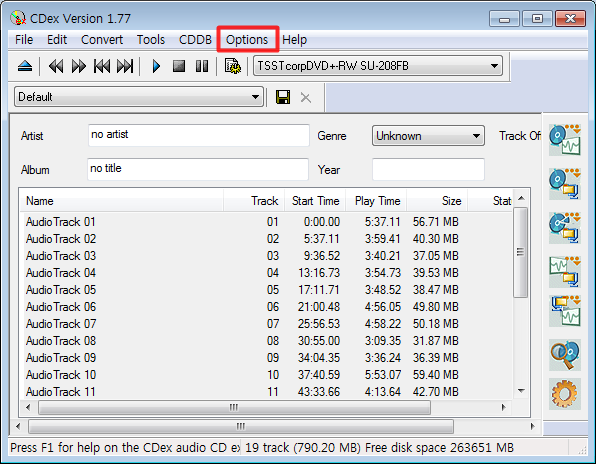
Task: Extract CD tracks to compressed audio icon
Action: (x=565, y=184)
